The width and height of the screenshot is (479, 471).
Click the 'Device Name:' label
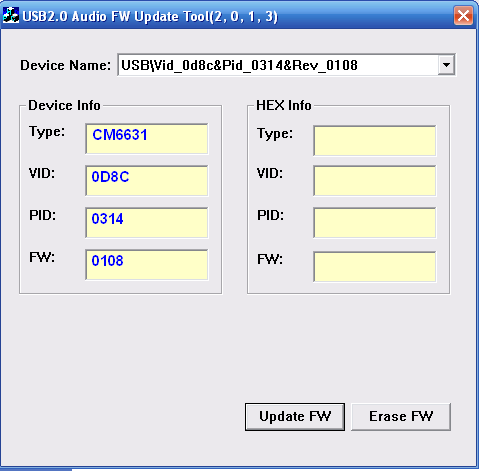pyautogui.click(x=65, y=65)
